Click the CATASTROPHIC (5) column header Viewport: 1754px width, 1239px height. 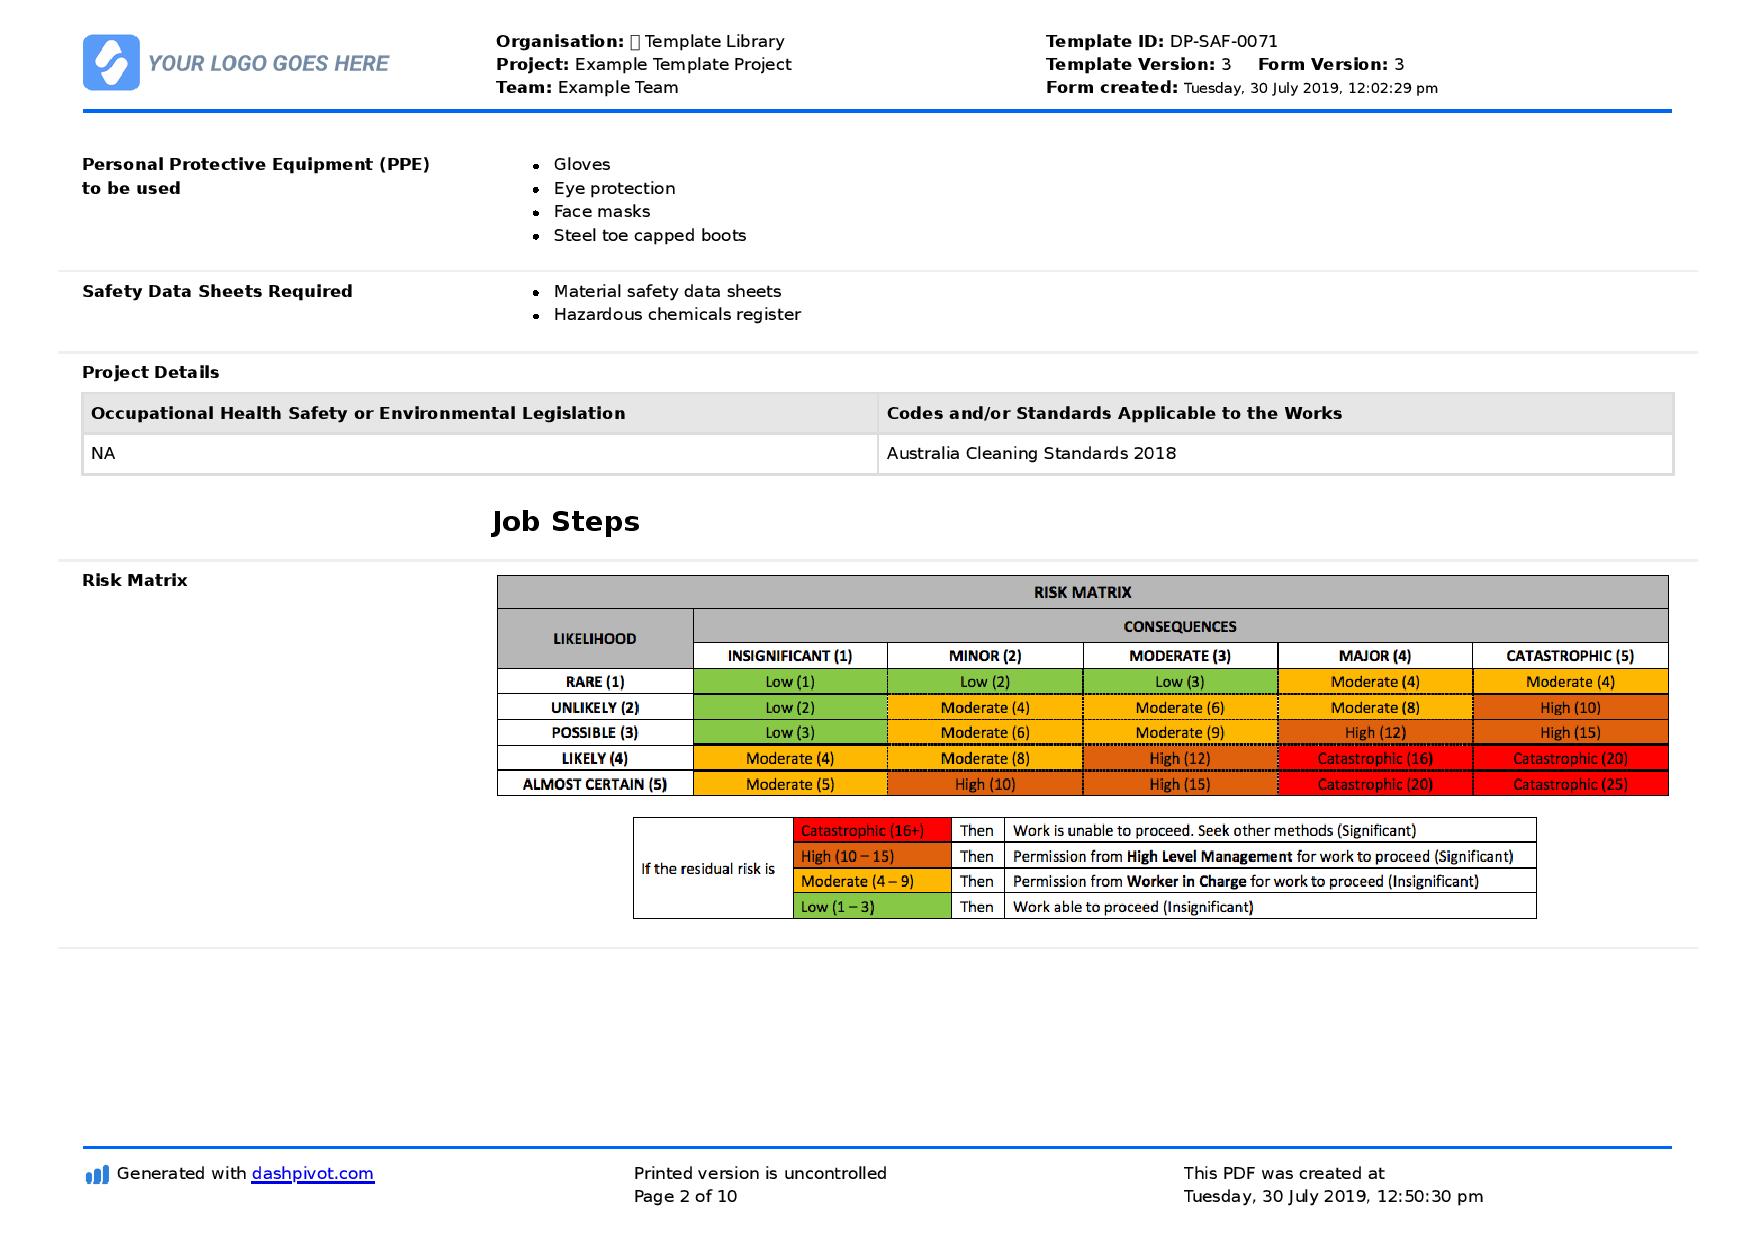coord(1570,656)
